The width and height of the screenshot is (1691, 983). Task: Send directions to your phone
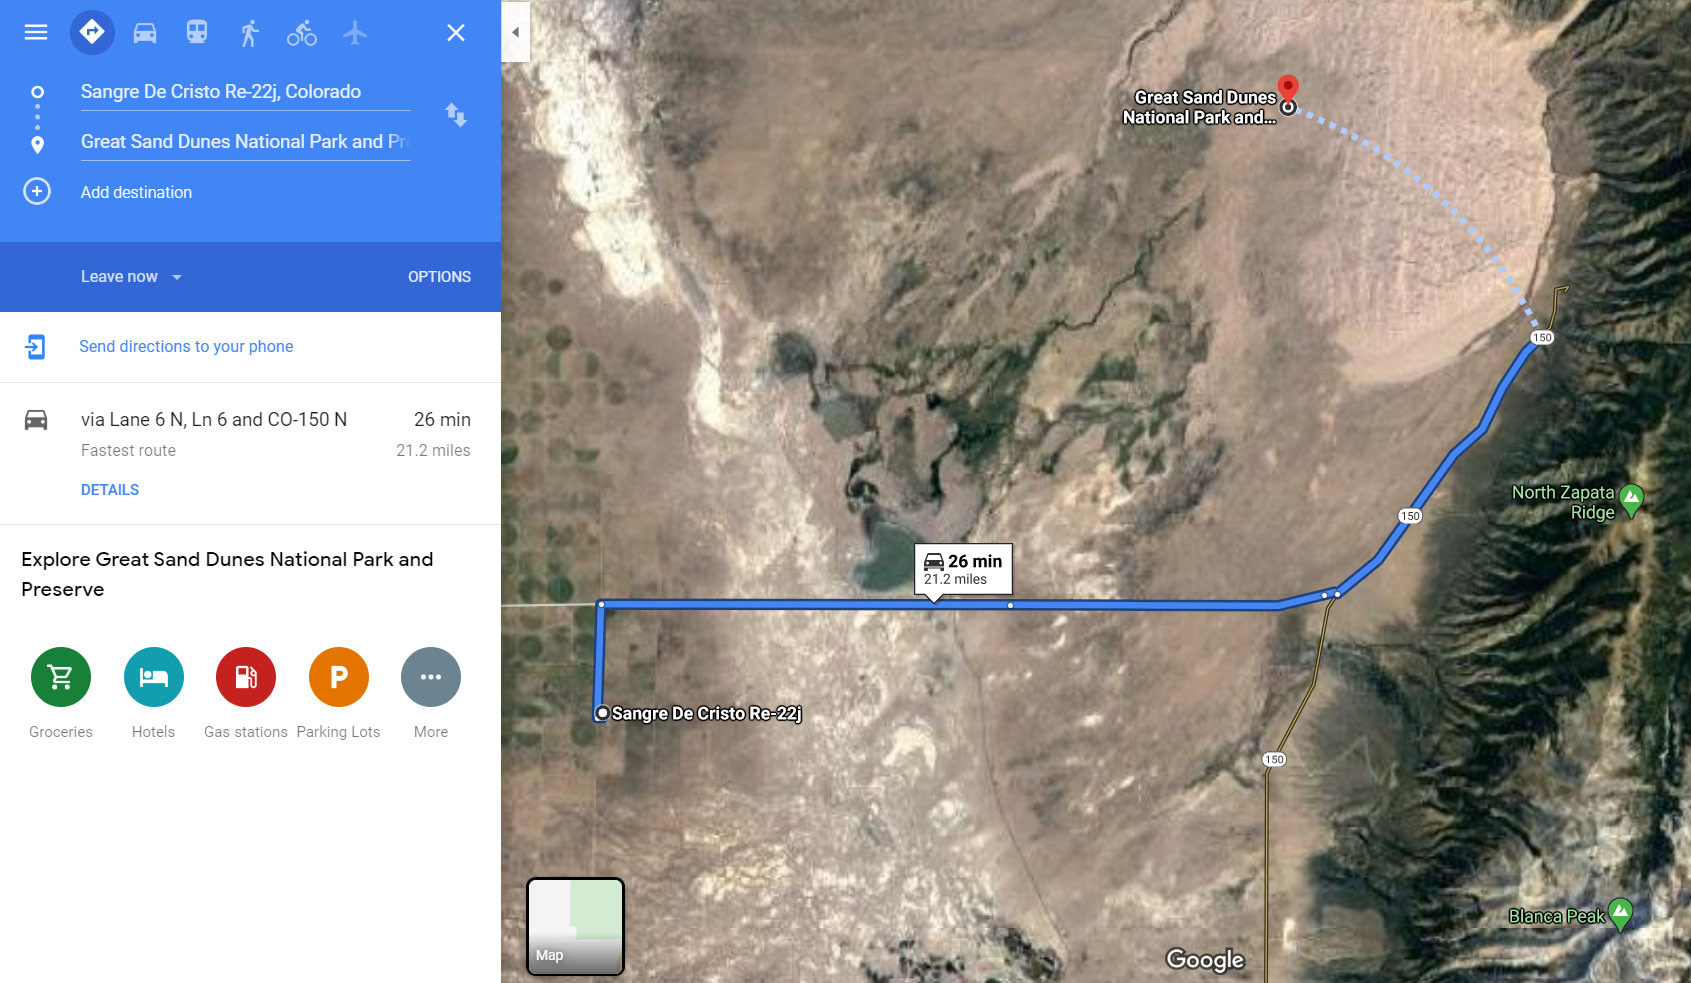[186, 346]
